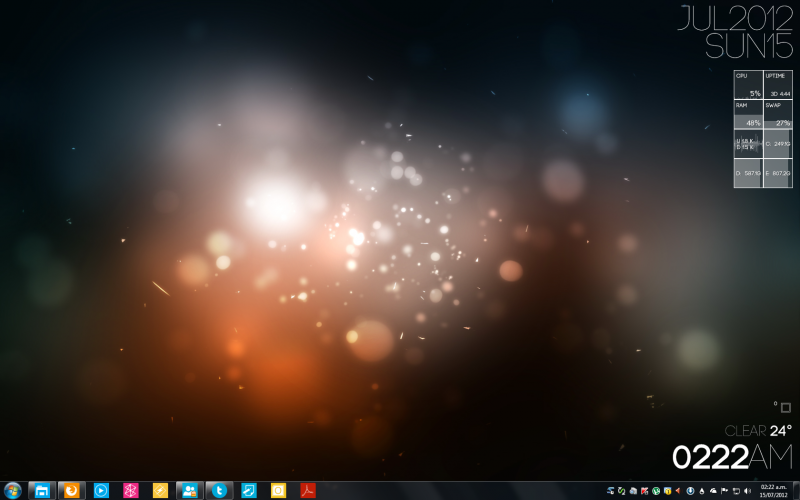Click the network upload/download meter tile
The width and height of the screenshot is (800, 500).
748,144
